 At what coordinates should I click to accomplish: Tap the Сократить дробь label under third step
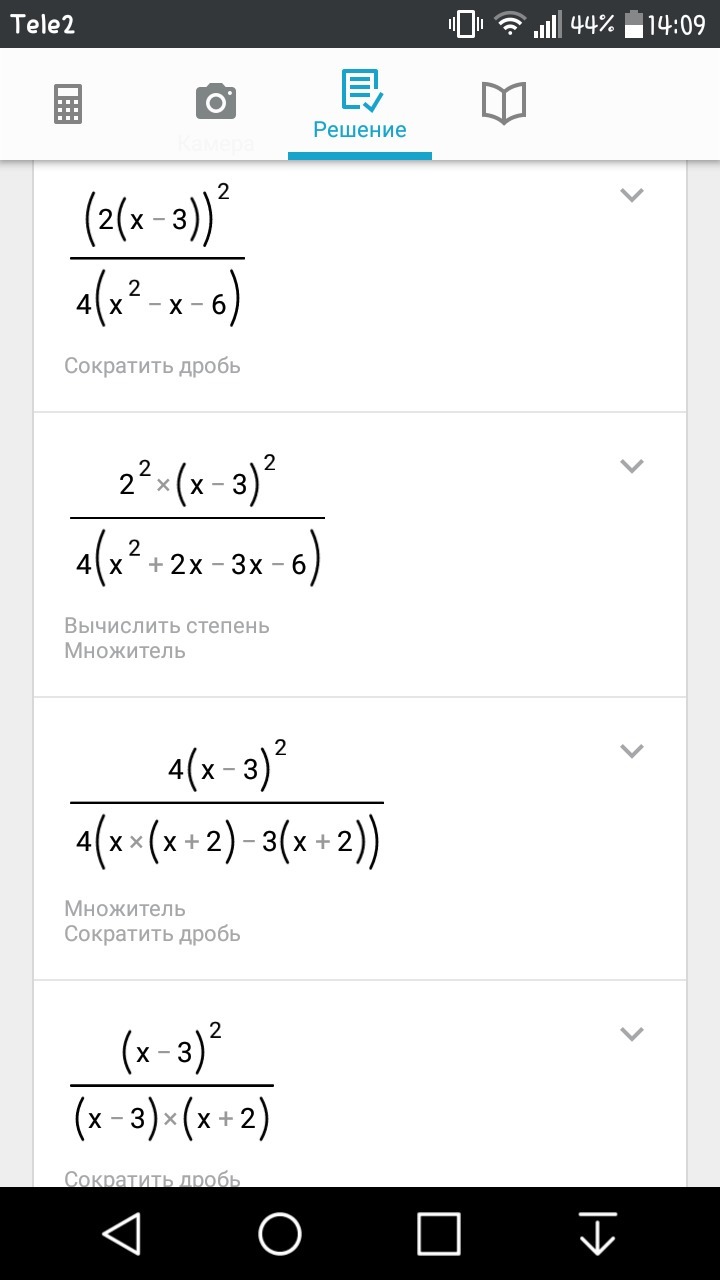point(153,934)
